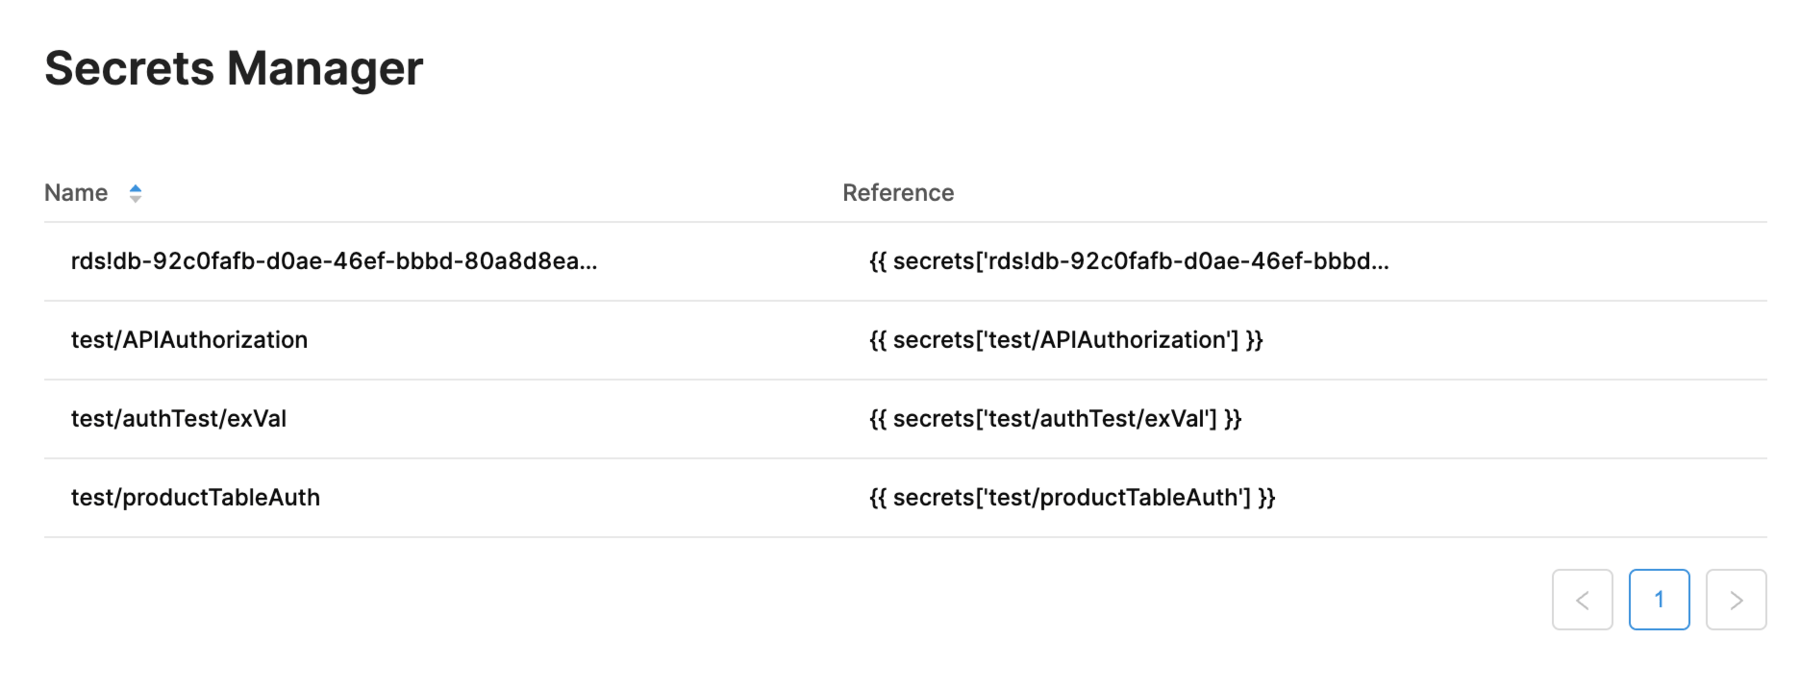Open the test/productTableAuth secret name
Viewport: 1800px width, 688px height.
(195, 498)
